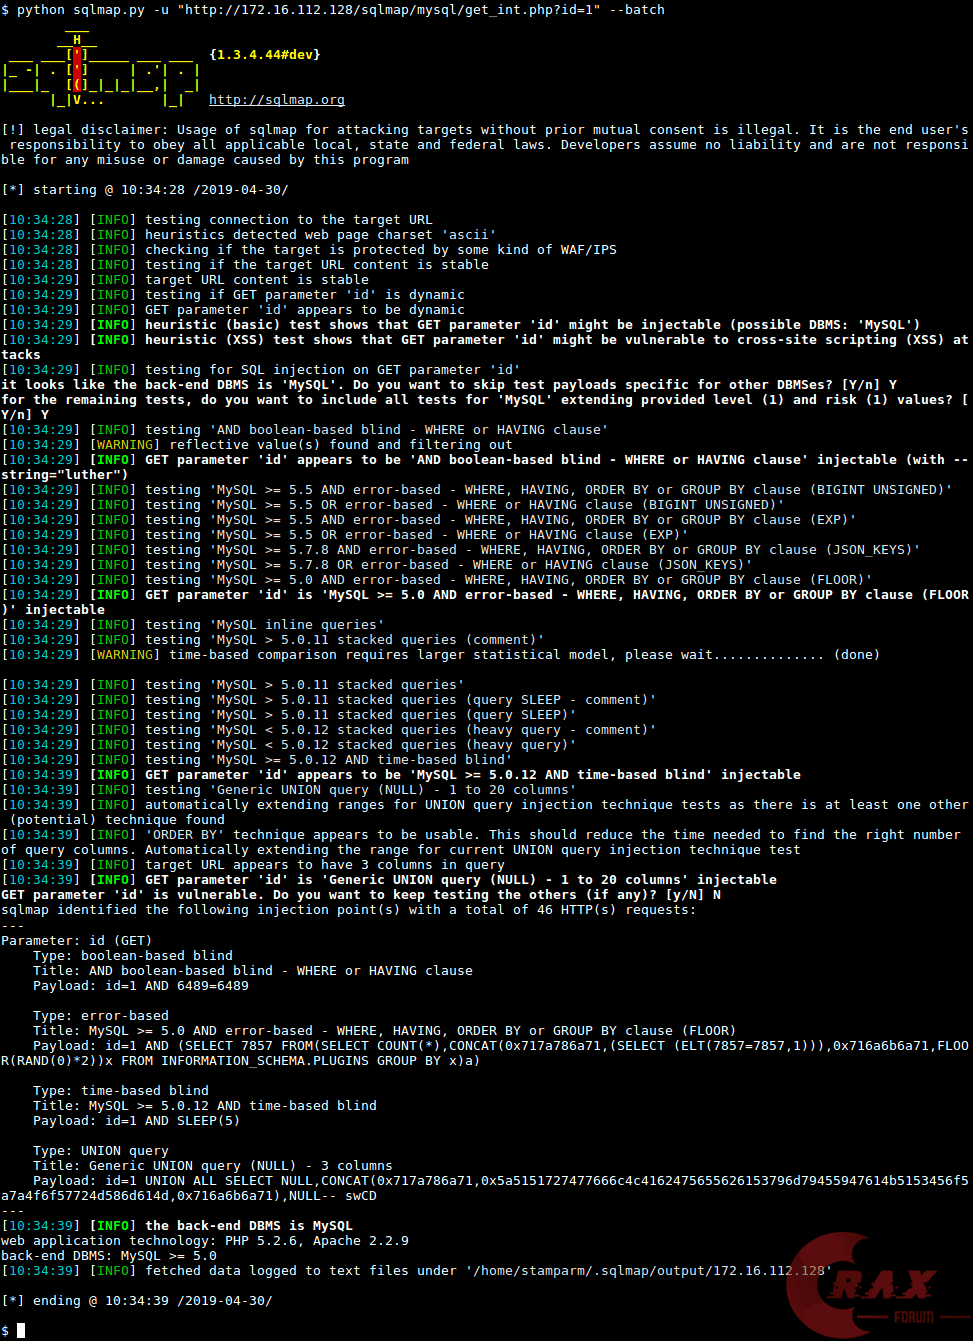Click the sqlmap ASCII art logo
Viewport: 973px width, 1341px height.
[x=101, y=69]
